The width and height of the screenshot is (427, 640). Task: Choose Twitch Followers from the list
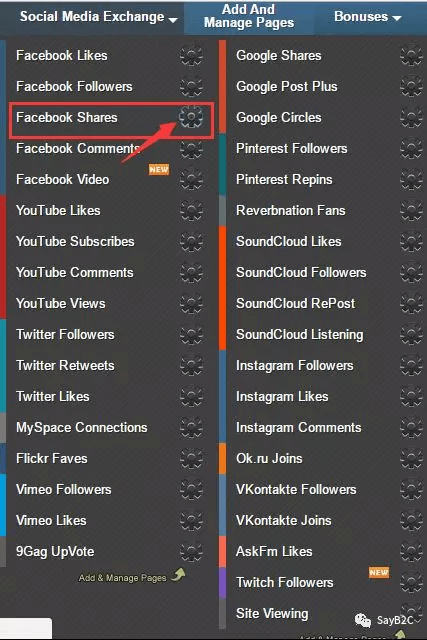(285, 582)
